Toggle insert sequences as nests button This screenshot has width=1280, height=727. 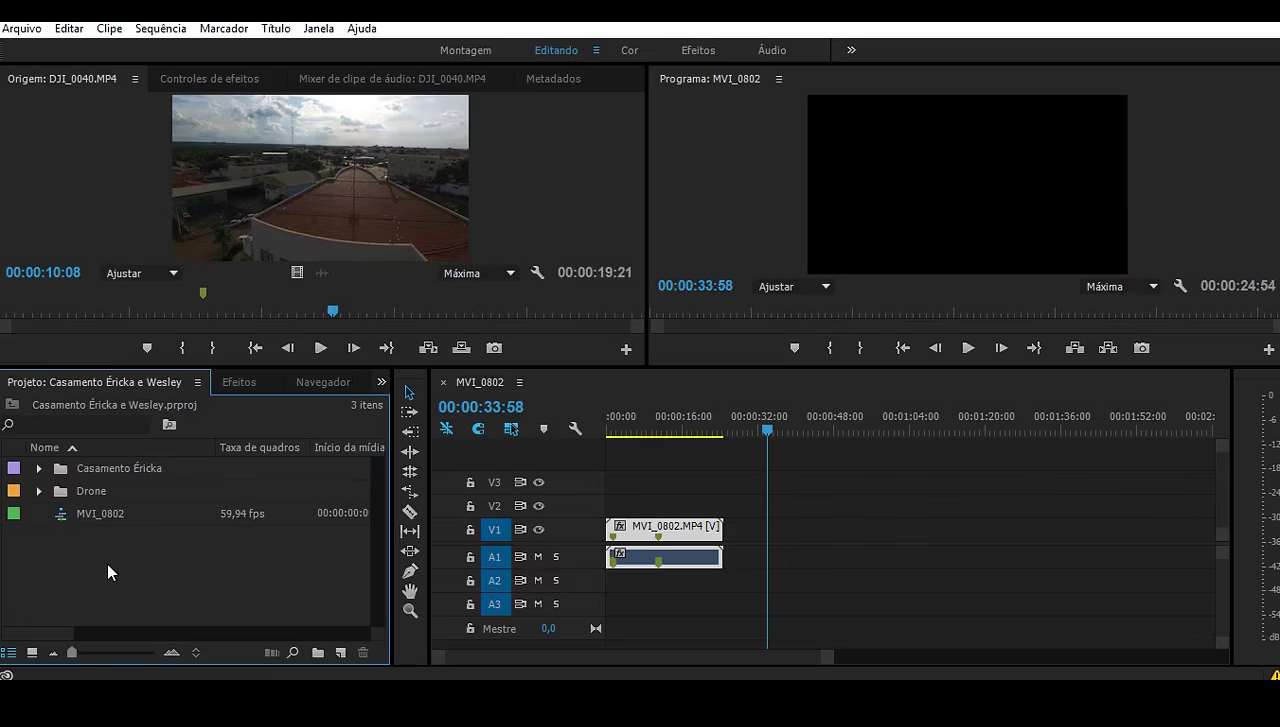447,429
